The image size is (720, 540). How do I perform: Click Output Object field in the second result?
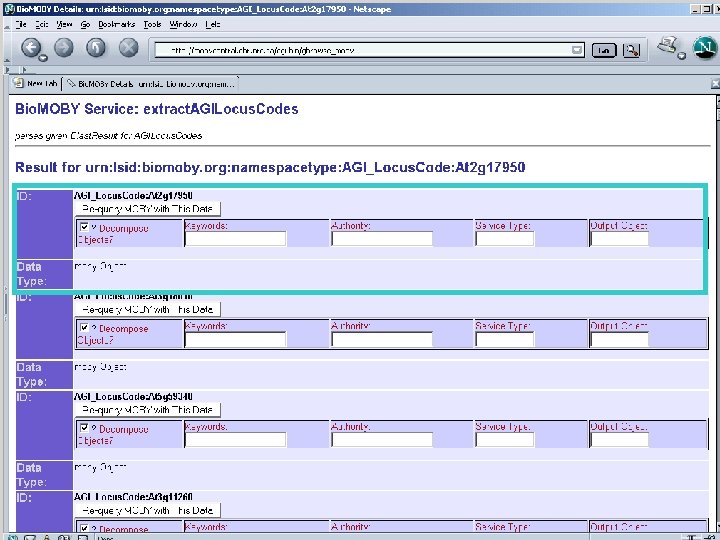[619, 339]
